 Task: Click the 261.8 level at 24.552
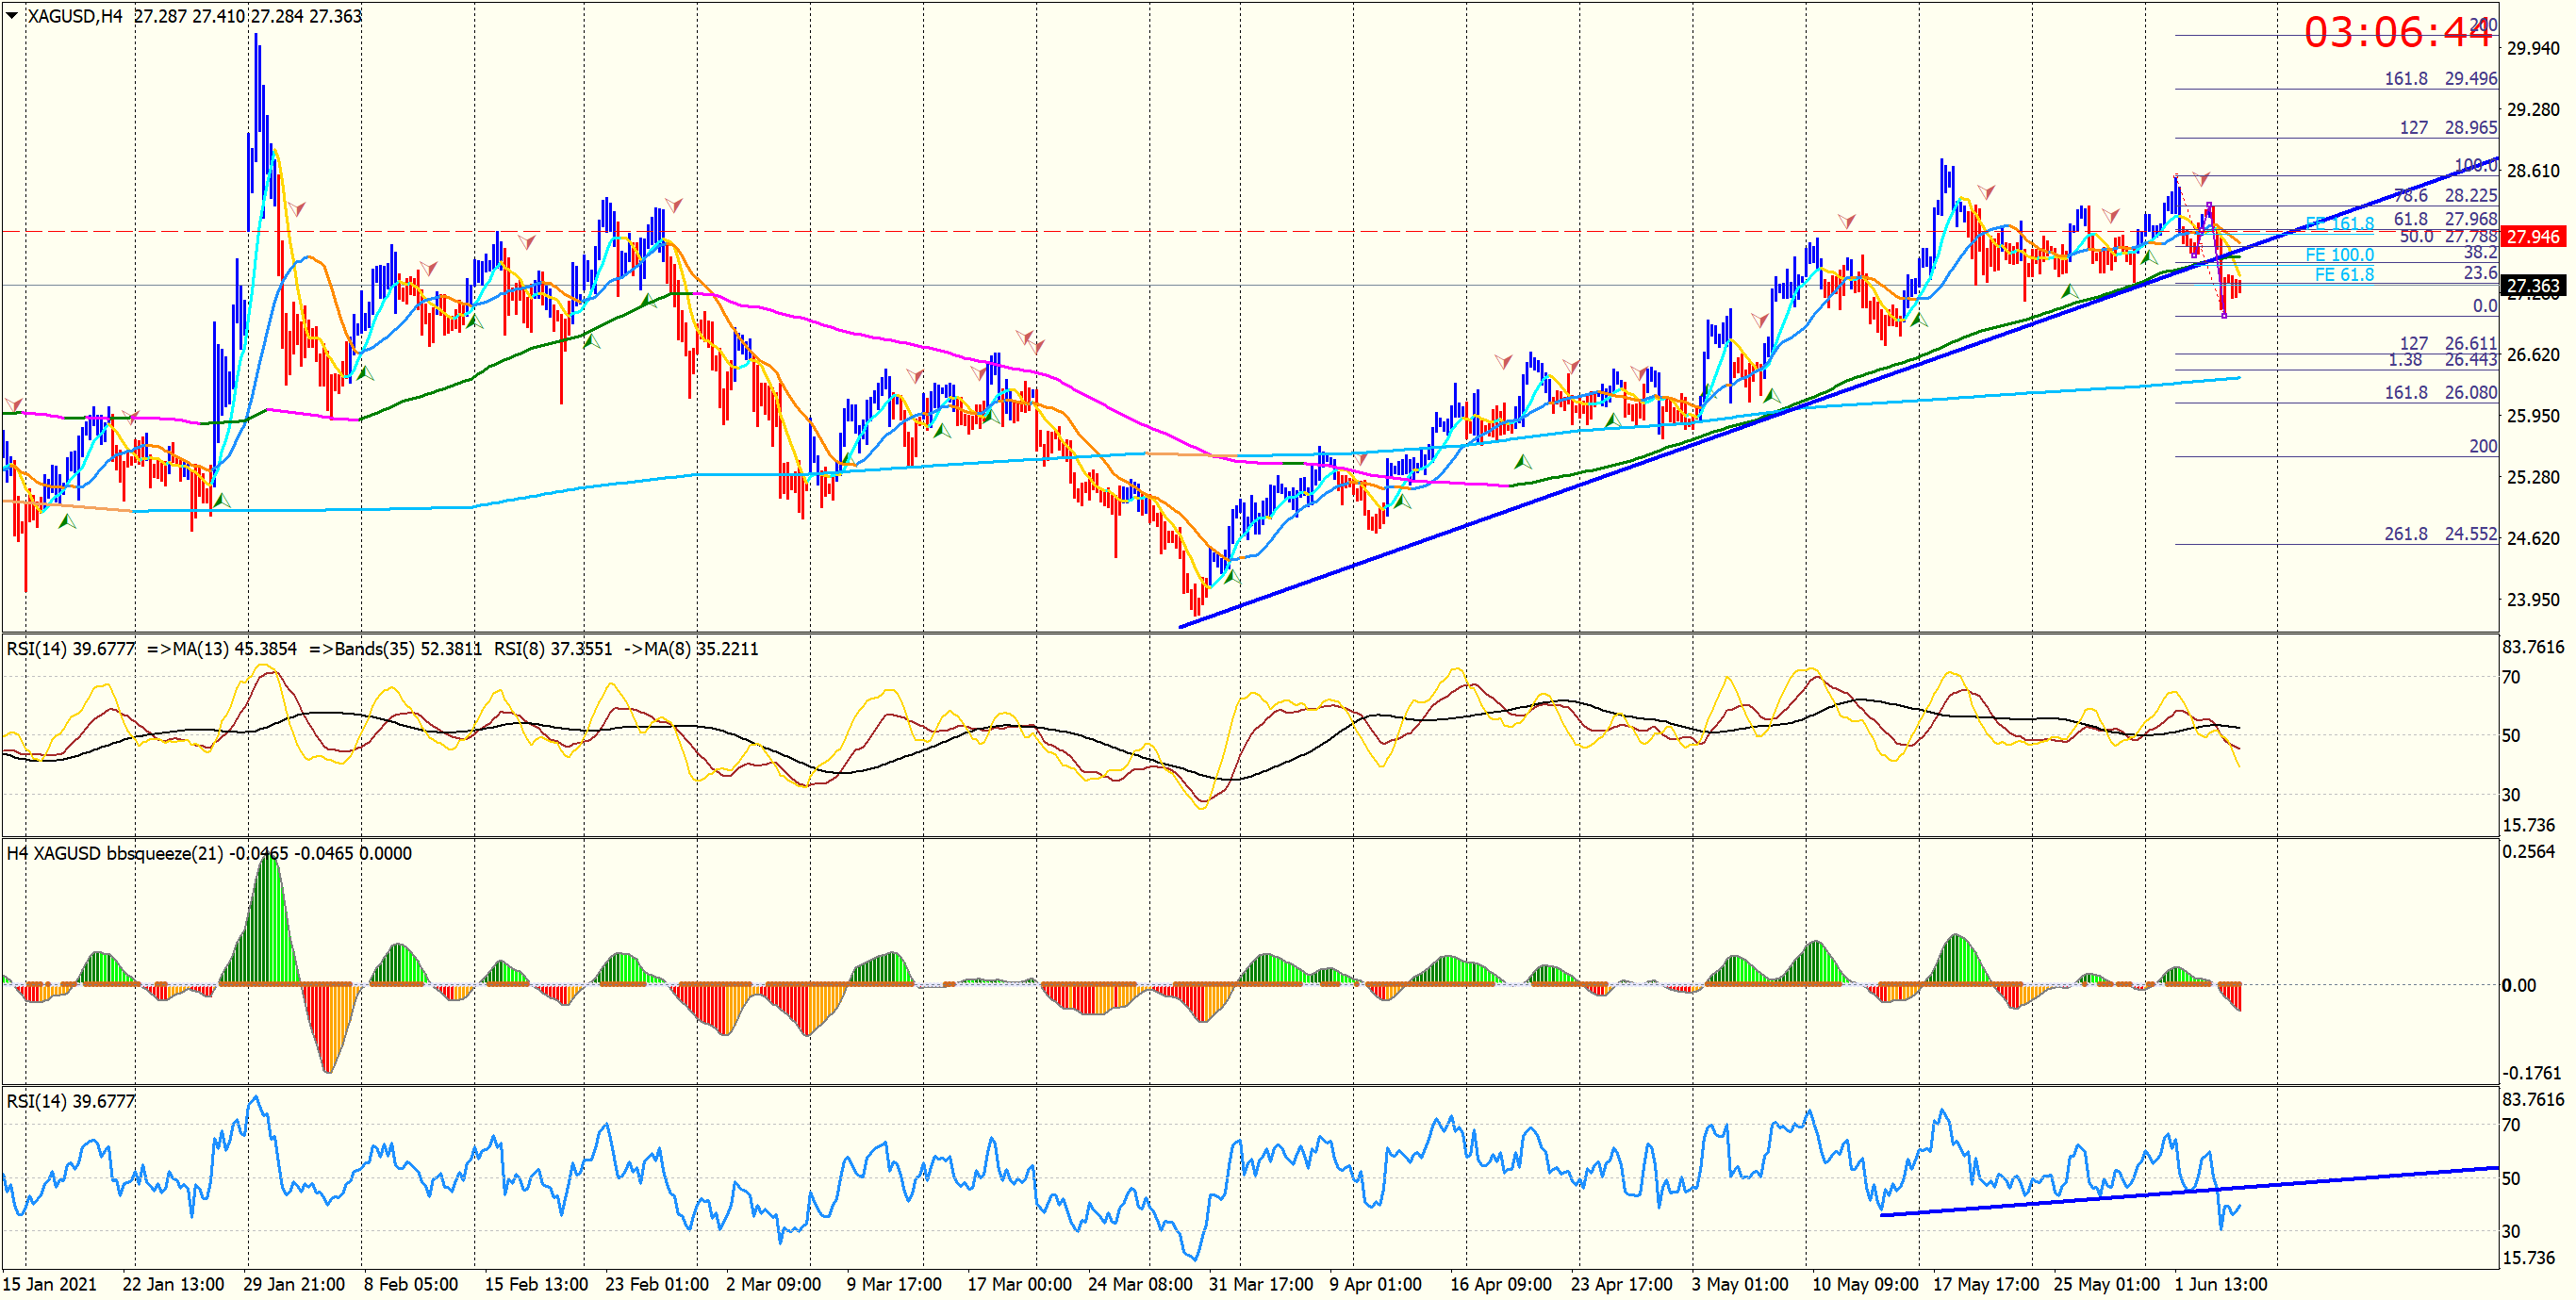(2440, 534)
